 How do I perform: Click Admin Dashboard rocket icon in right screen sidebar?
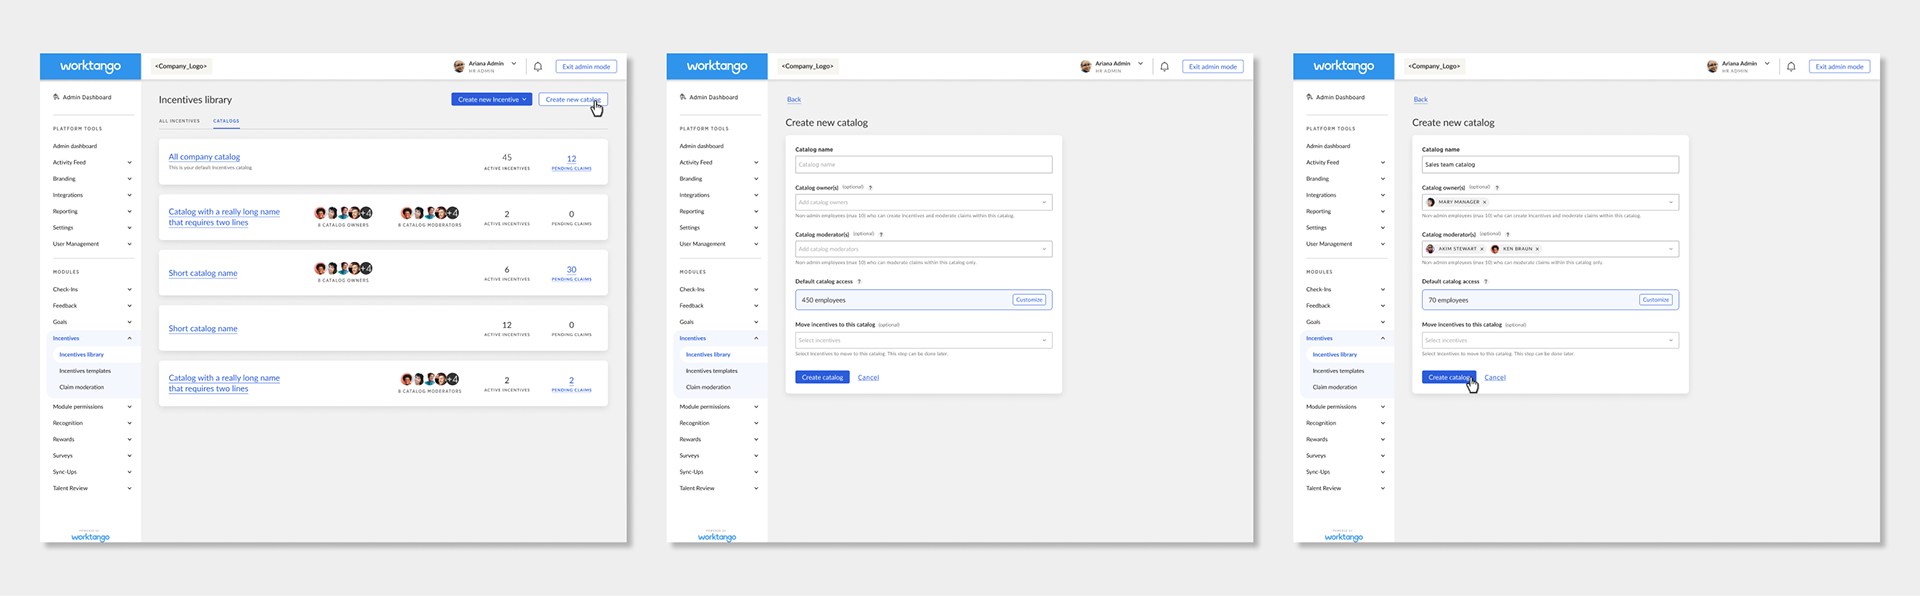click(x=1309, y=97)
